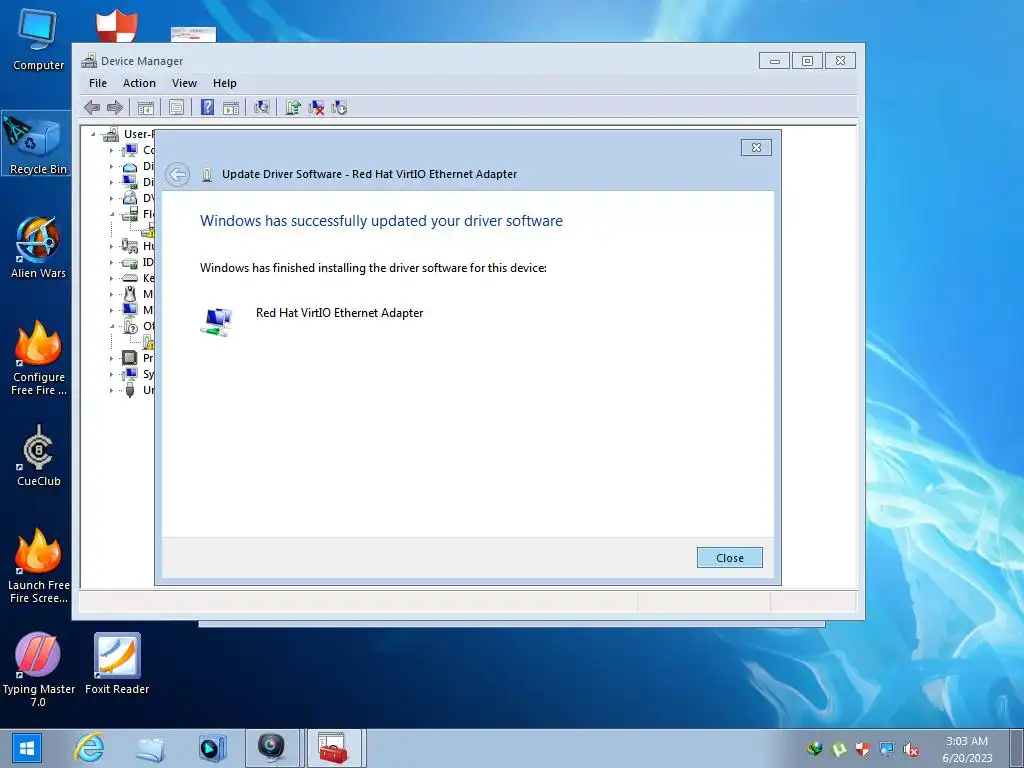This screenshot has height=768, width=1024.
Task: Expand the Universal Serial Bus (Un) category
Action: (111, 391)
